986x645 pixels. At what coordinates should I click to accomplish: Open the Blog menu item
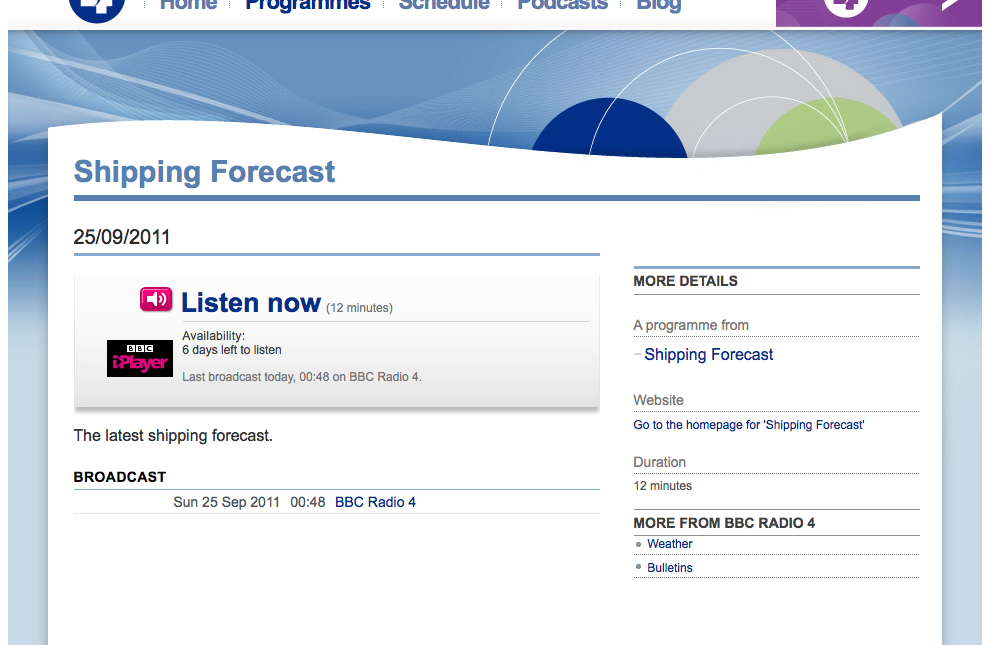click(658, 5)
